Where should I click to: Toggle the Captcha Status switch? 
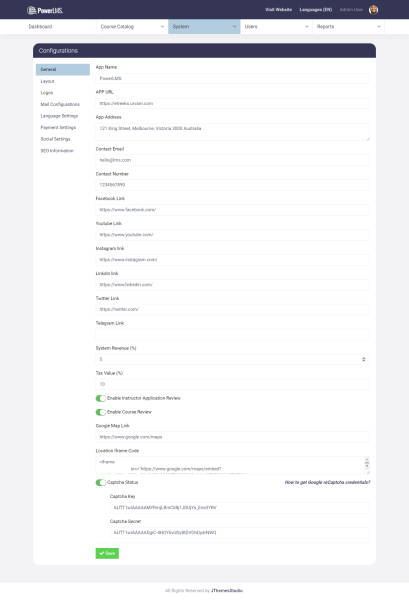[101, 483]
